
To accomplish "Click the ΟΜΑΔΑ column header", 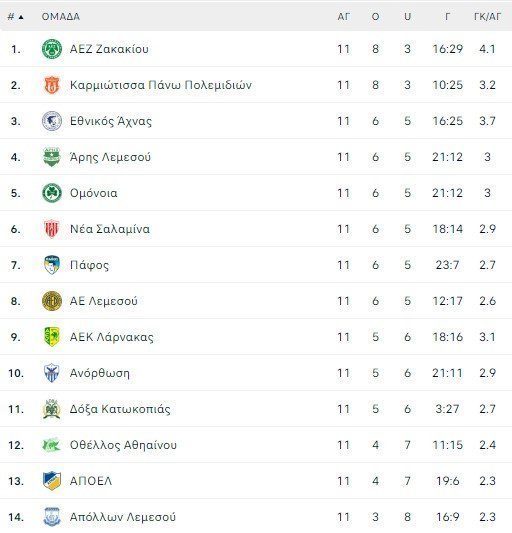I will point(61,17).
